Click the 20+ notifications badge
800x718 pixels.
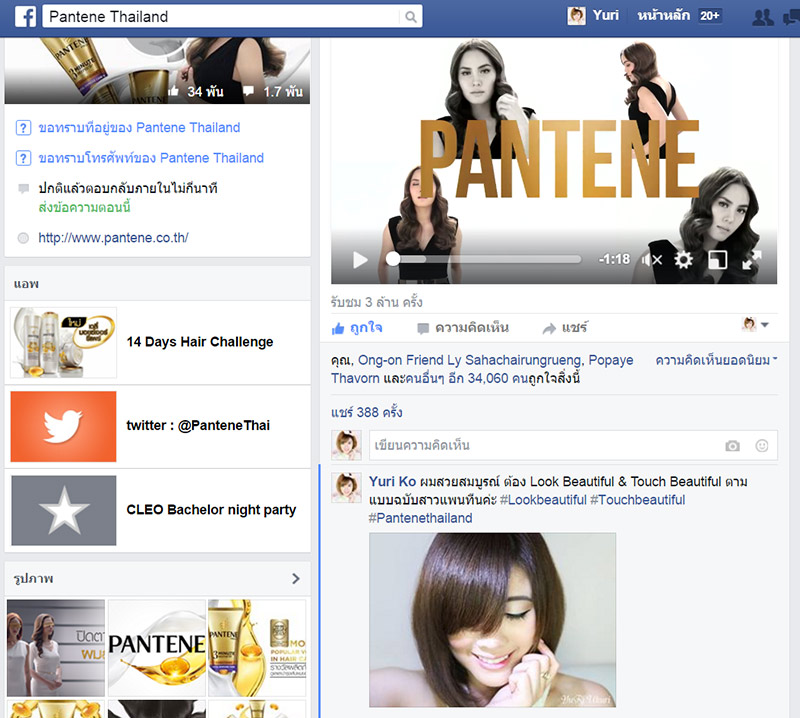tap(710, 16)
